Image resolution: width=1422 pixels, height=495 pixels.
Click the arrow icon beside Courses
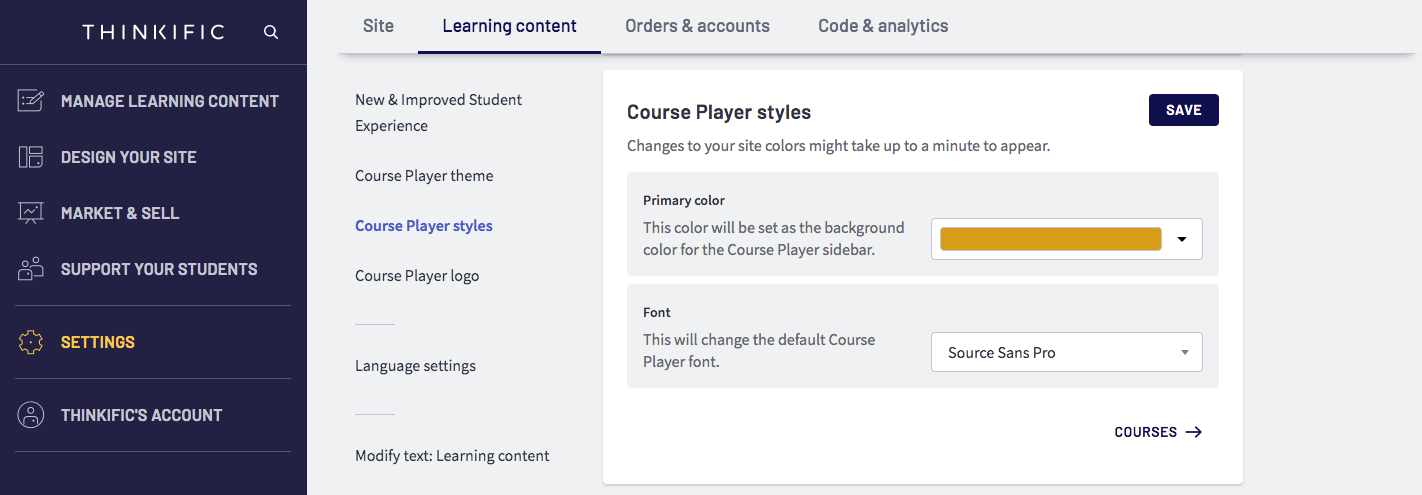point(1194,432)
